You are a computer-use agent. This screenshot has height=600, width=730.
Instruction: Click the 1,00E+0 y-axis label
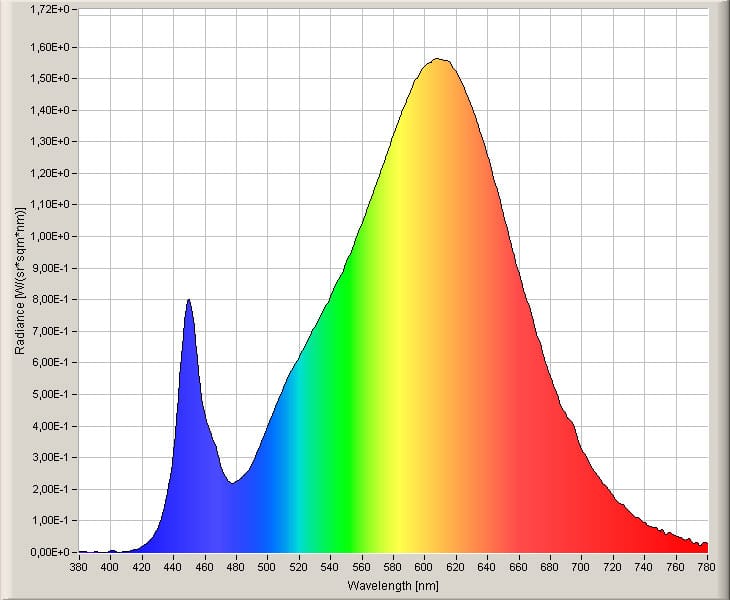click(49, 236)
